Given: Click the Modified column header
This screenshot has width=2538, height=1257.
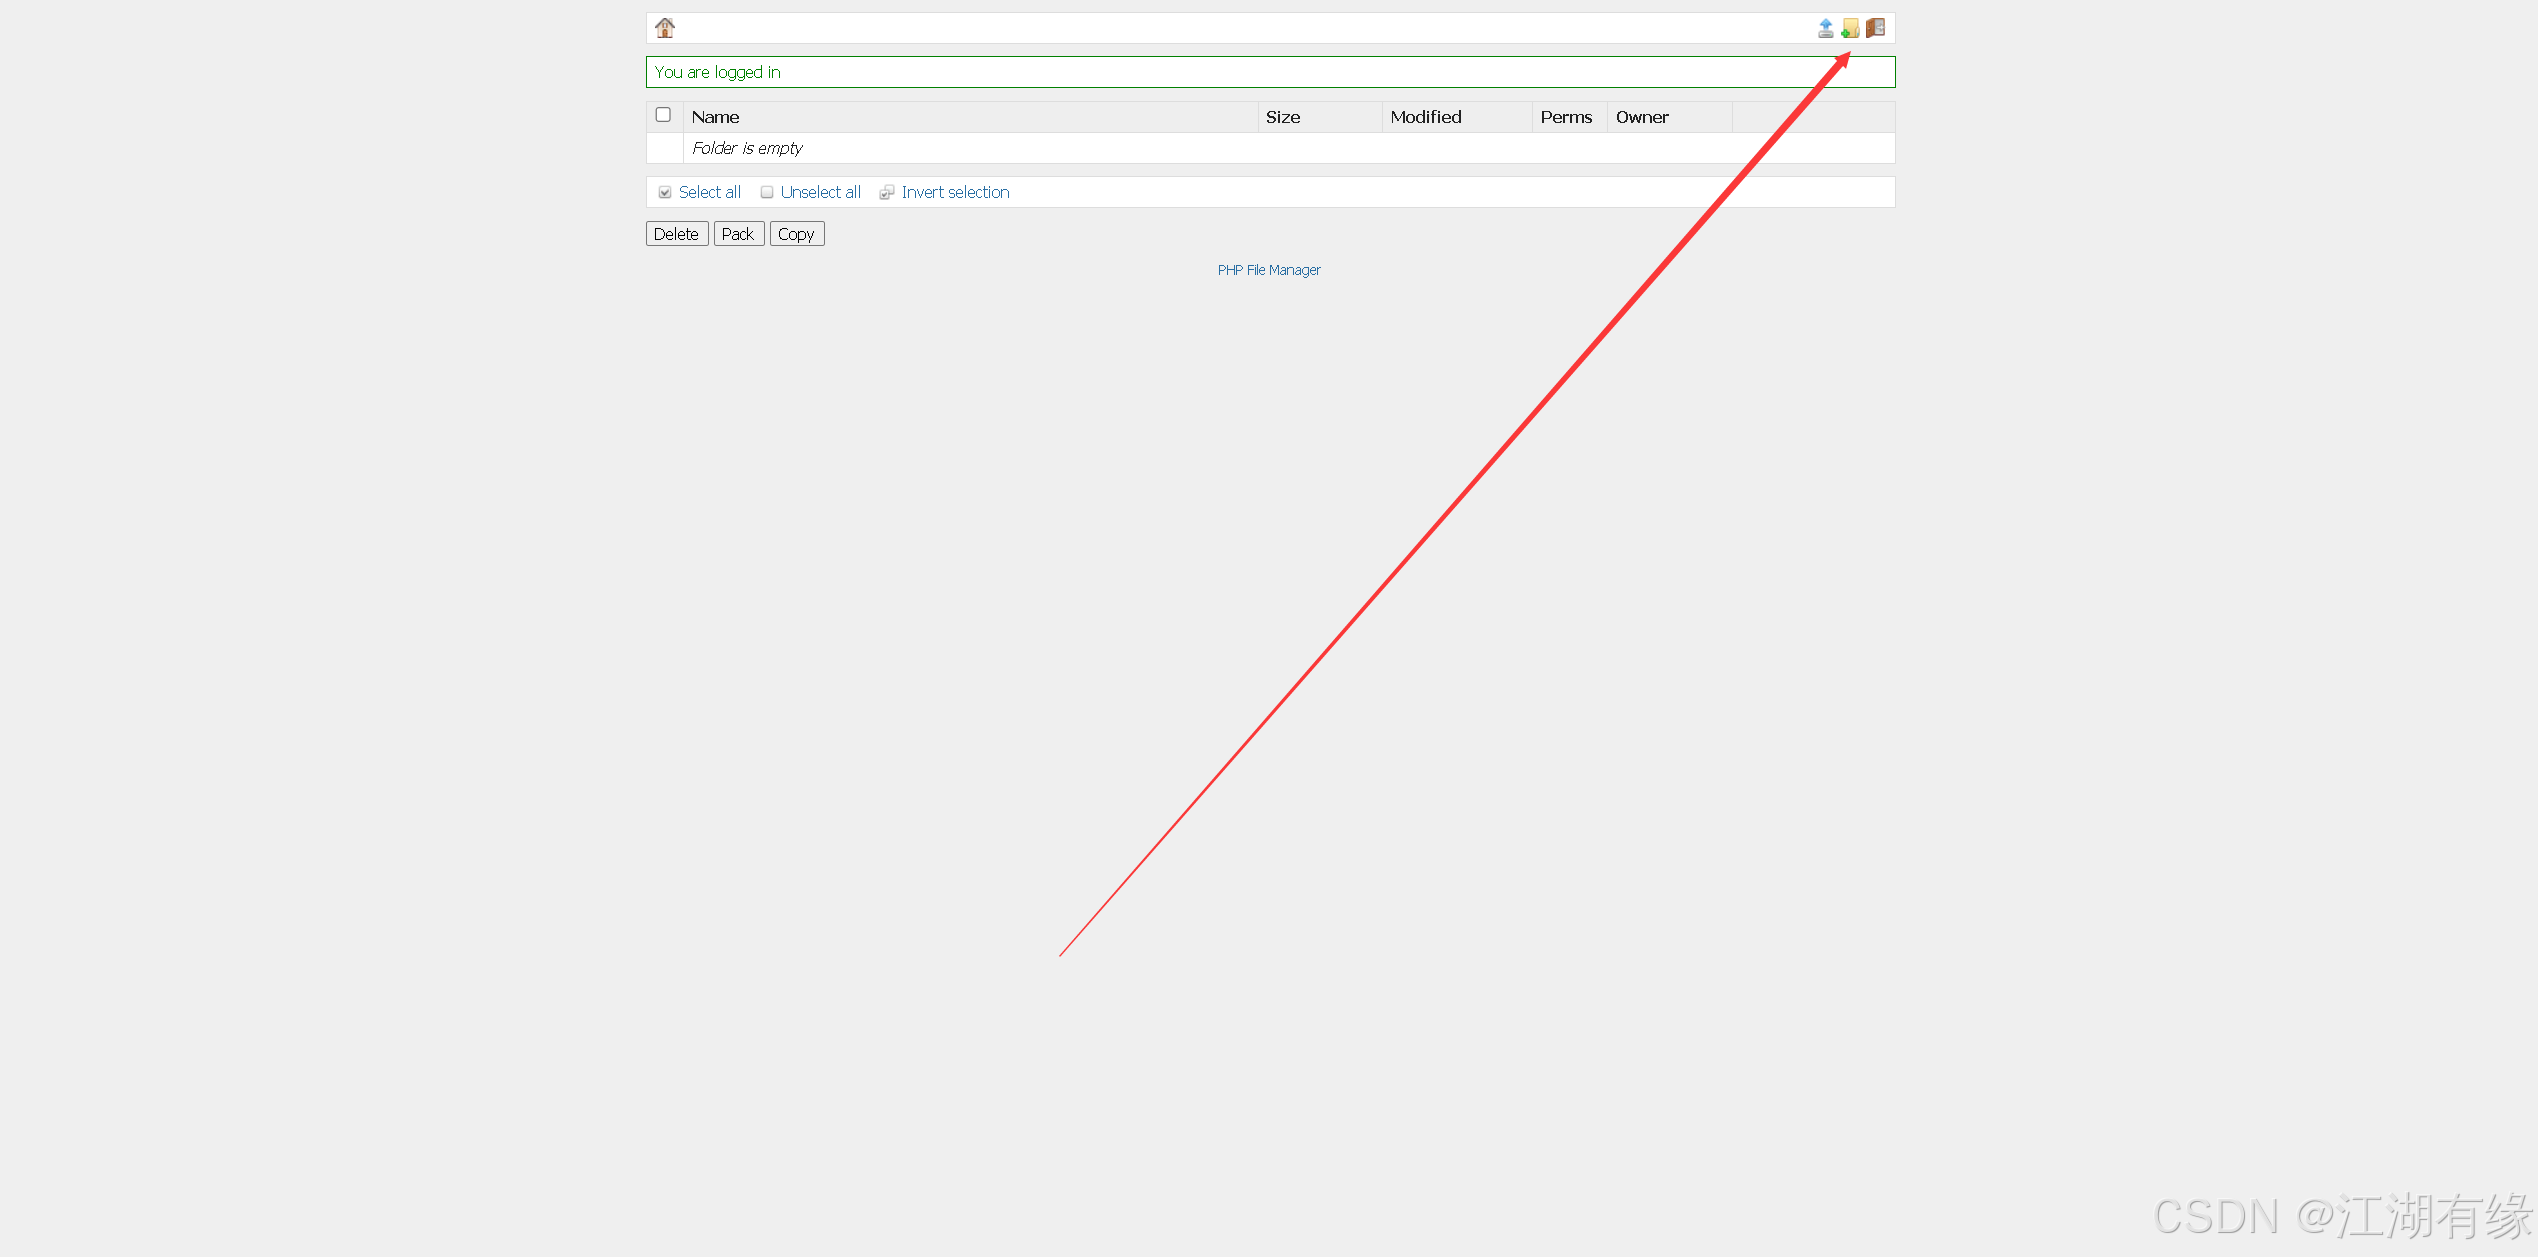Looking at the screenshot, I should click(1425, 117).
